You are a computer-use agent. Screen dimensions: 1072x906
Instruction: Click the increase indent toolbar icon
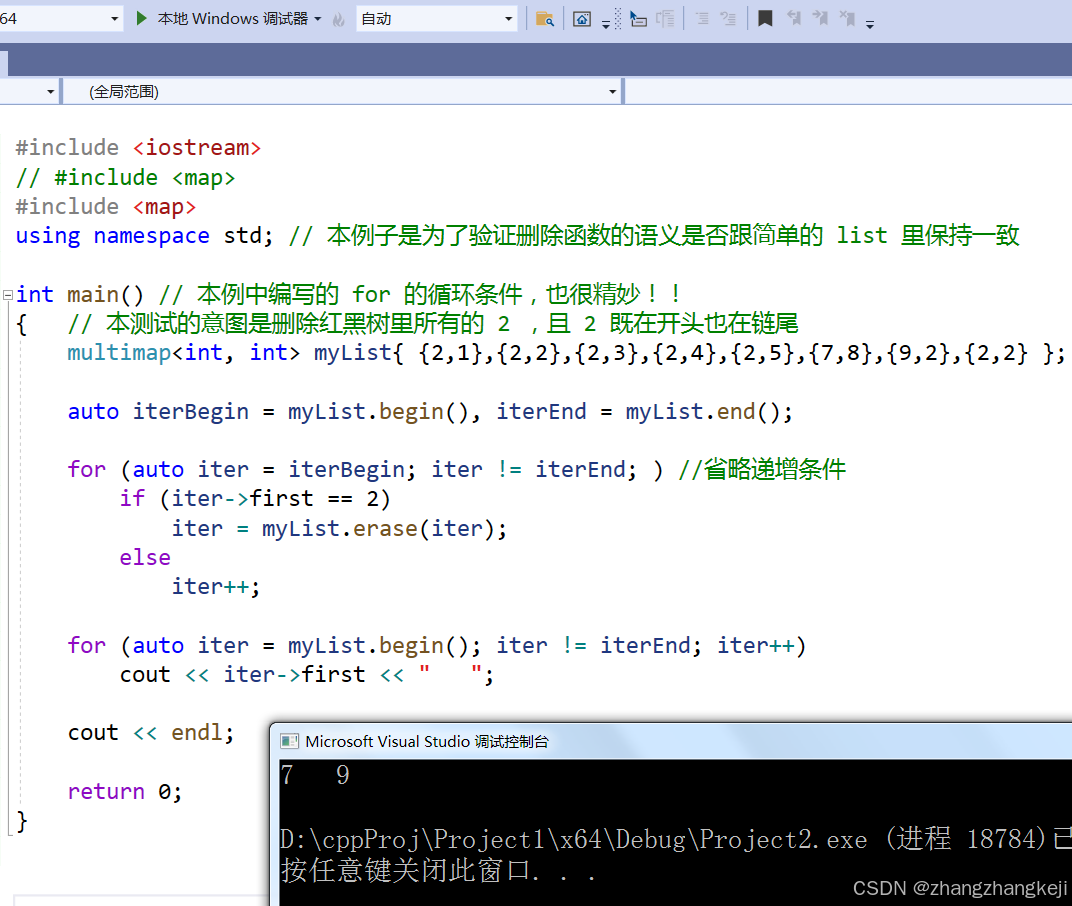(x=704, y=18)
